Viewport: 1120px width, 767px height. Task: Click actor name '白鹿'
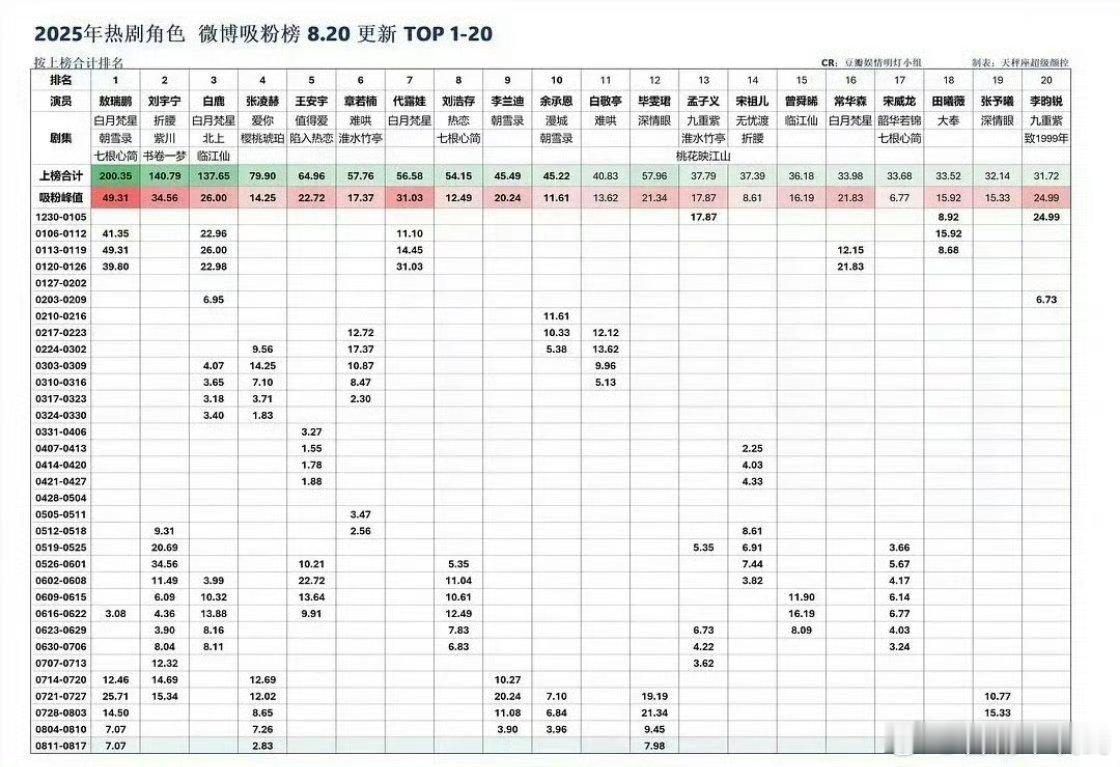214,101
